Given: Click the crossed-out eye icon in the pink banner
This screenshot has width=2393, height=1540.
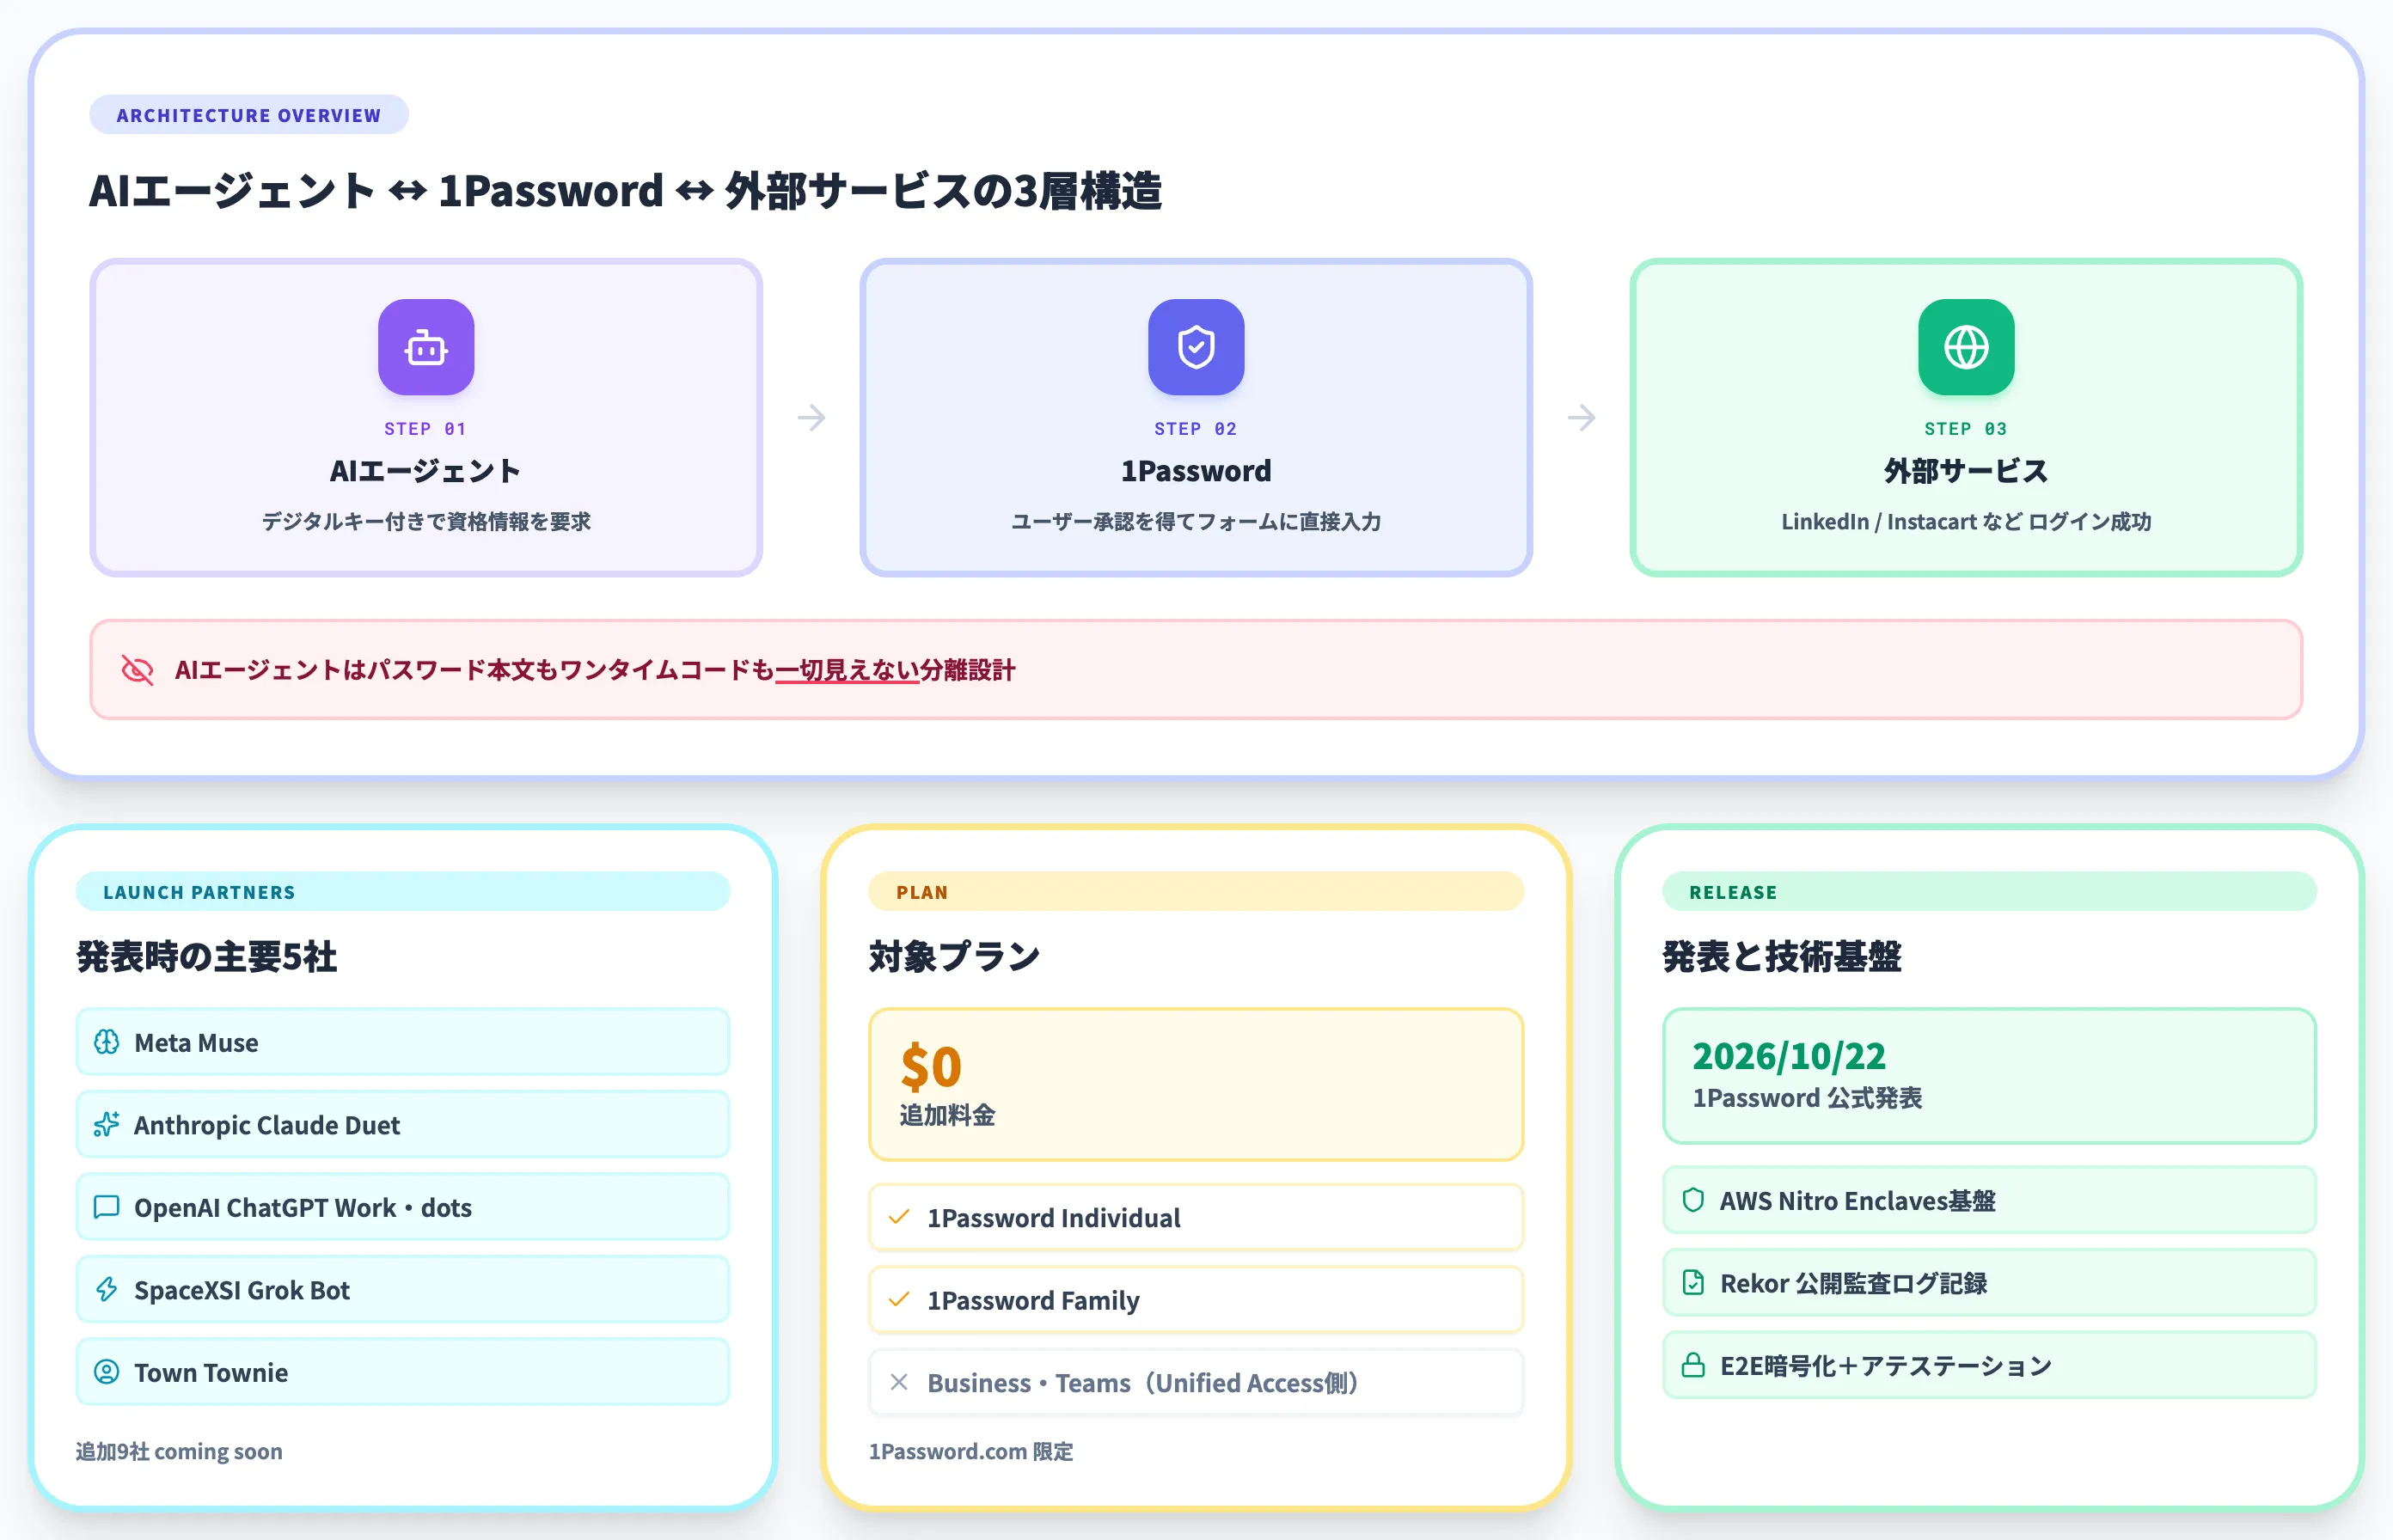Looking at the screenshot, I should tap(137, 670).
